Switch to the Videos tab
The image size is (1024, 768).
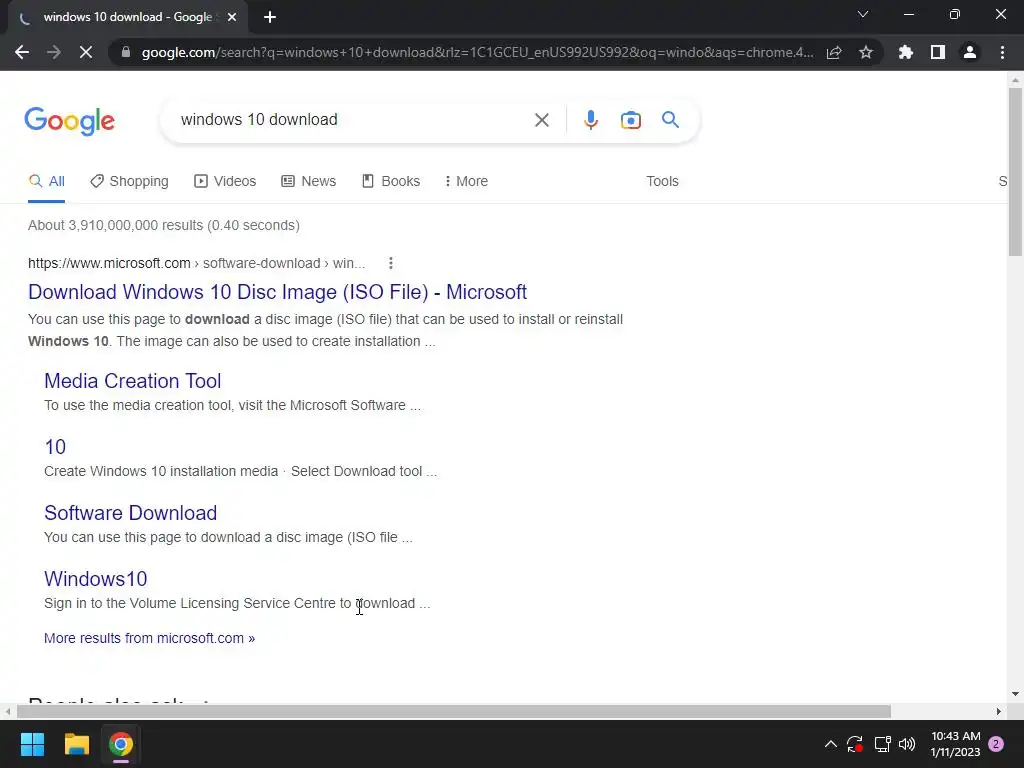tap(225, 182)
